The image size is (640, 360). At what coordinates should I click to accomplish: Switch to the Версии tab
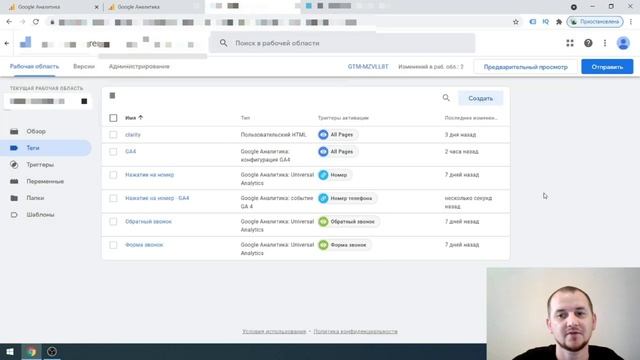pos(84,67)
